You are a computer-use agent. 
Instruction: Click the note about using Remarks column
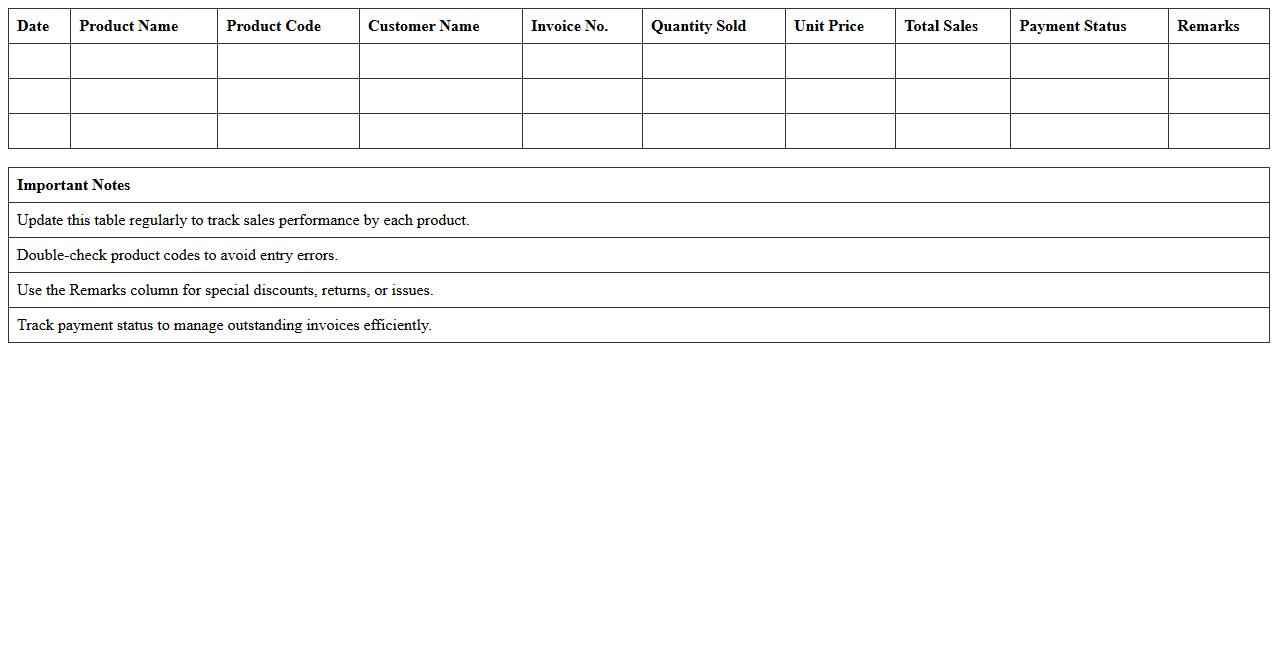[225, 290]
